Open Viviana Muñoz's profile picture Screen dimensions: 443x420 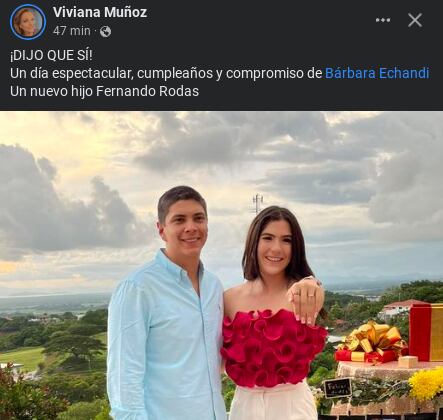(x=28, y=22)
